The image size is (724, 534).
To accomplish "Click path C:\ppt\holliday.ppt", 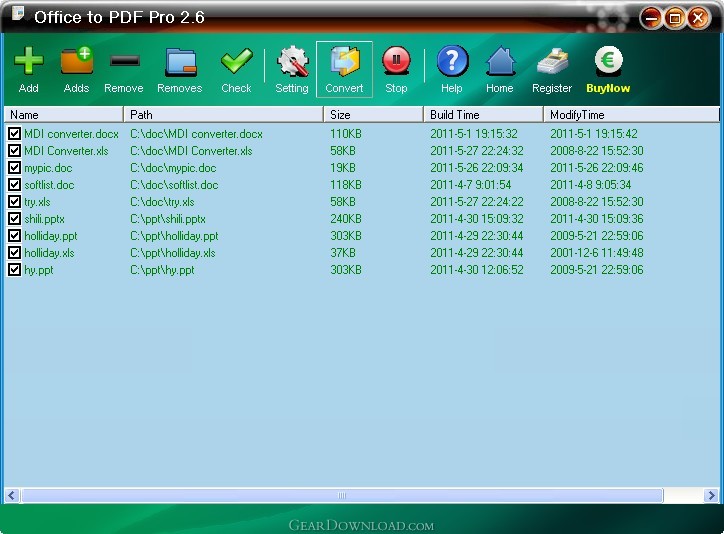I will tap(174, 236).
